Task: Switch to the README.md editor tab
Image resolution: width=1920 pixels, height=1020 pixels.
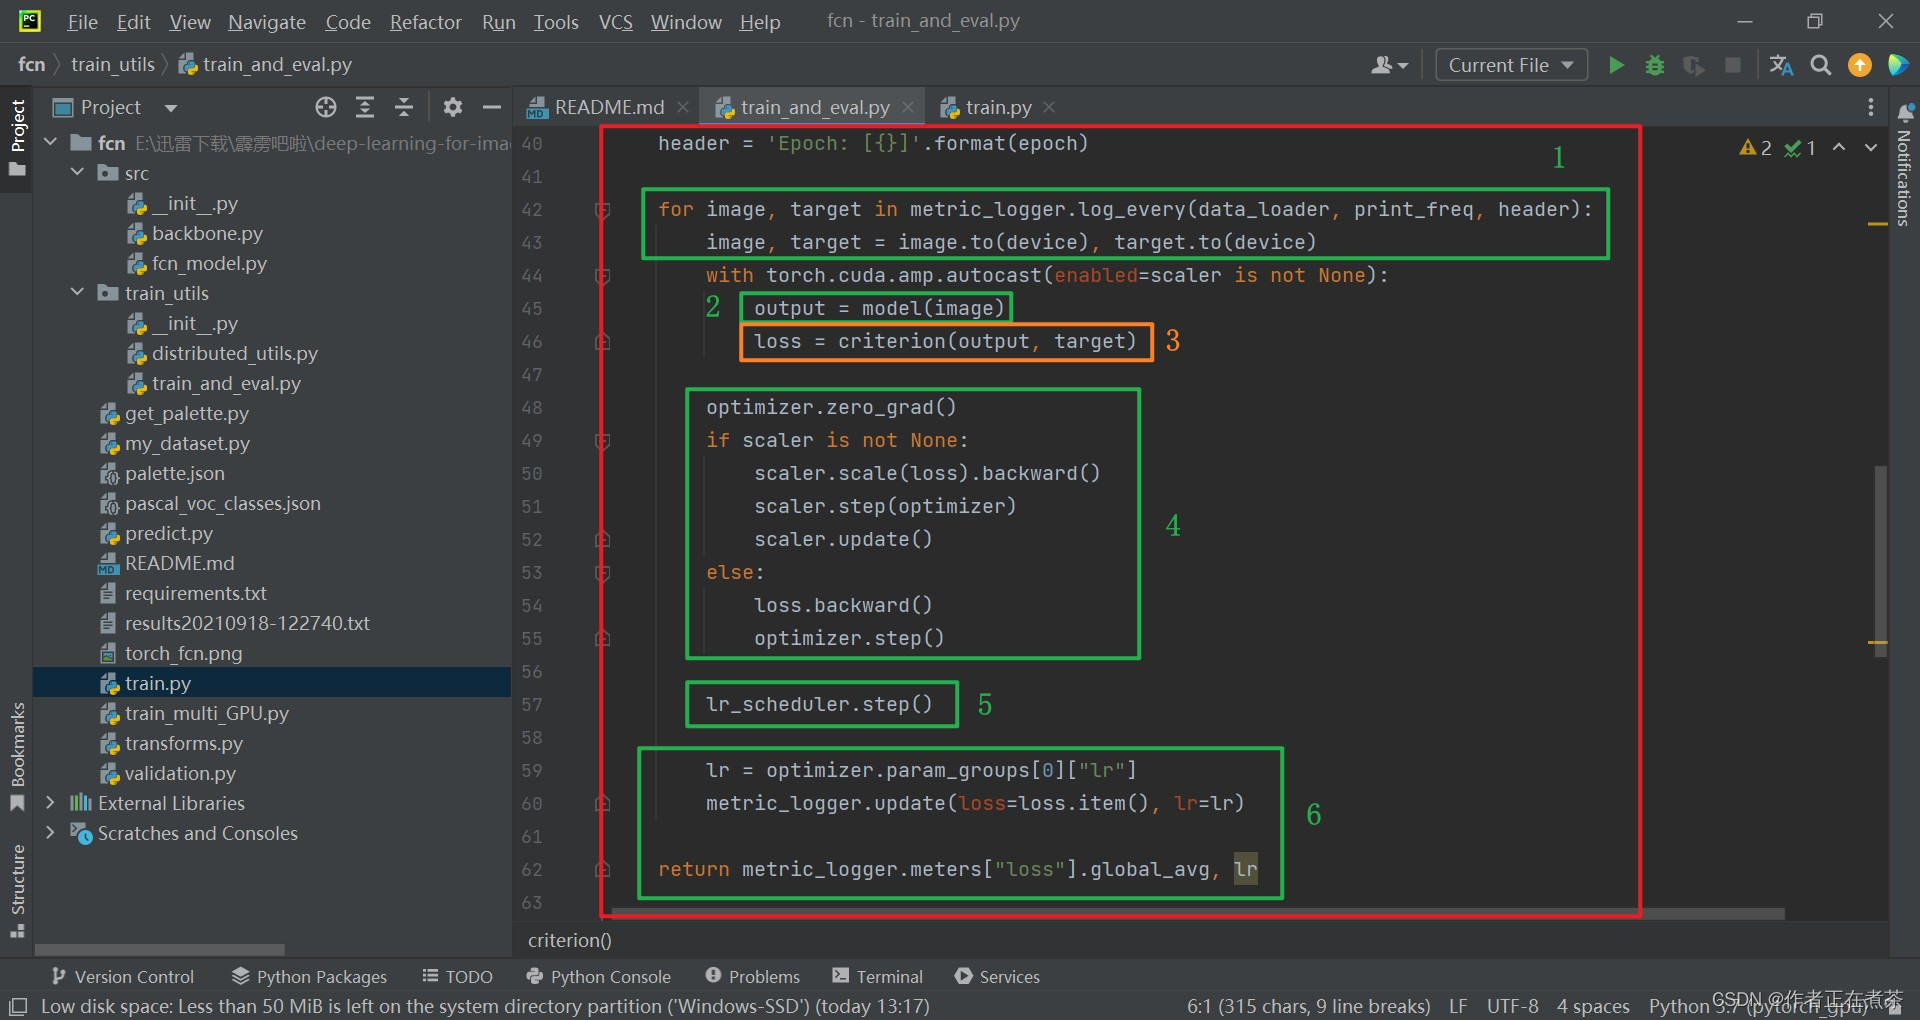Action: point(607,107)
